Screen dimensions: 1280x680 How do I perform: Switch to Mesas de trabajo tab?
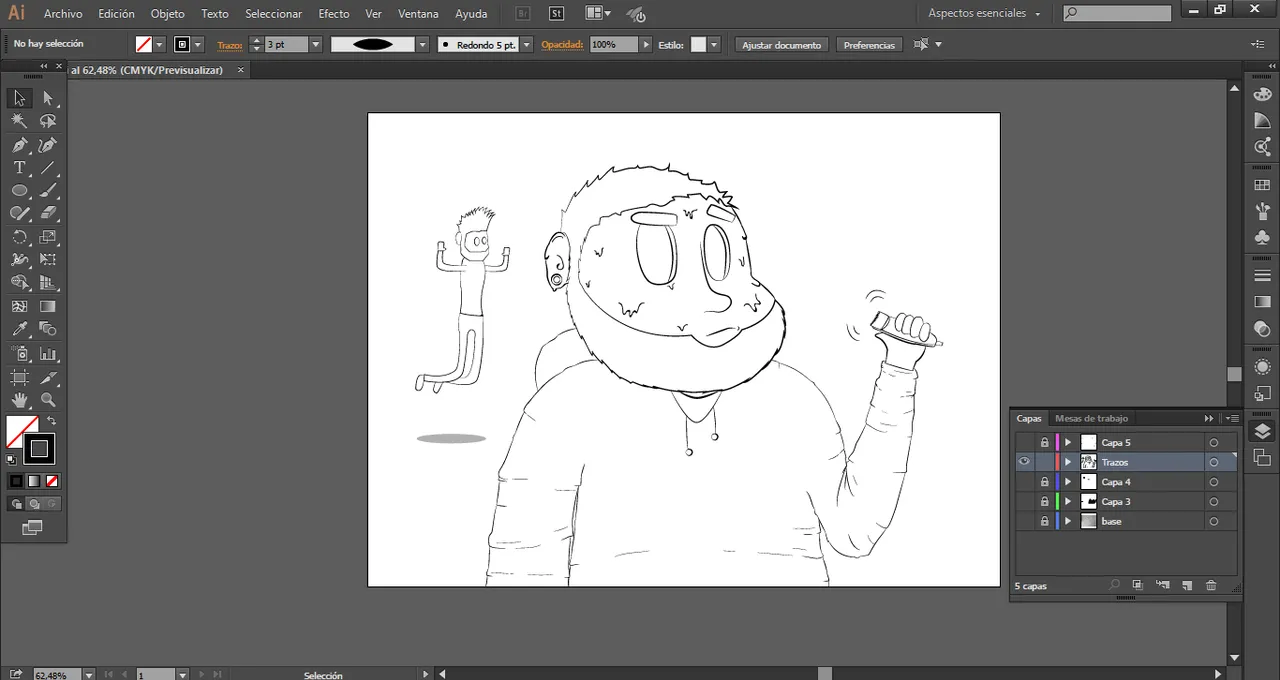click(1091, 418)
